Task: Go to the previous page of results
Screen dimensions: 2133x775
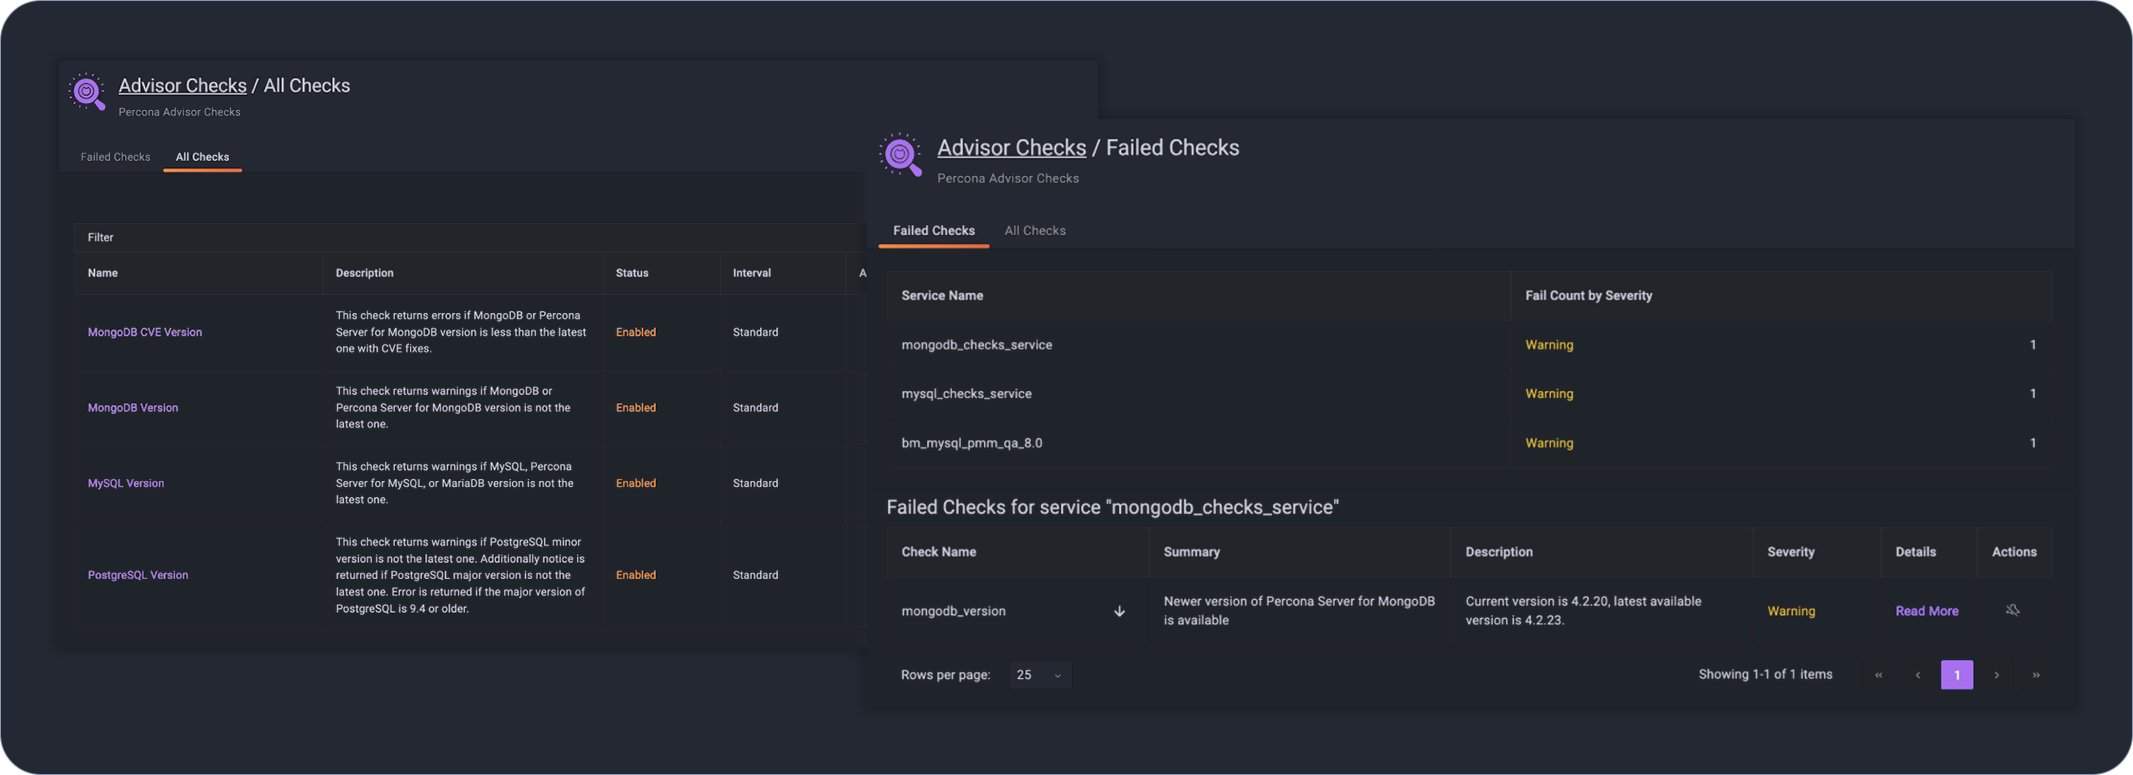Action: click(1917, 675)
